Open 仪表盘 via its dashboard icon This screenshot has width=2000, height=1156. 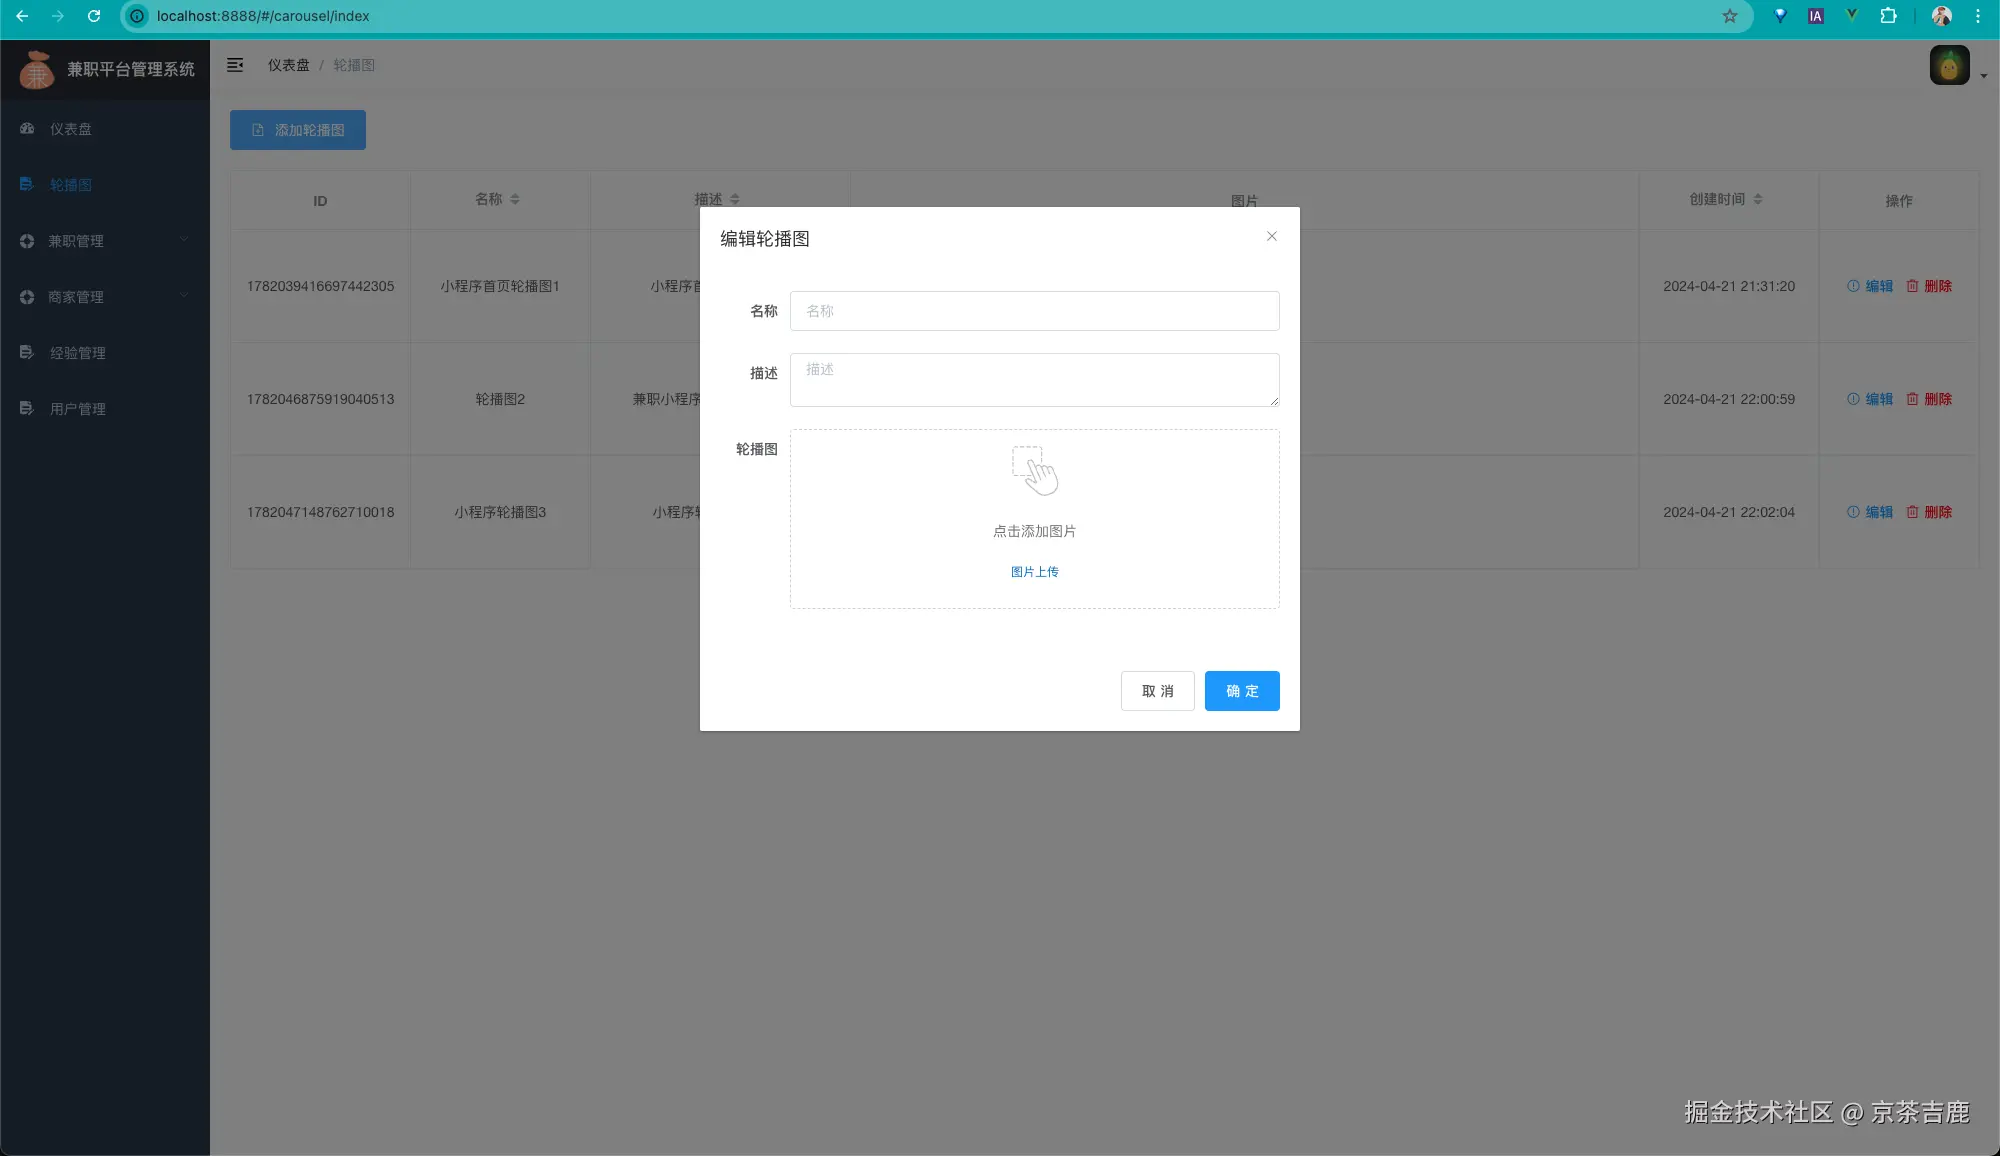click(26, 128)
